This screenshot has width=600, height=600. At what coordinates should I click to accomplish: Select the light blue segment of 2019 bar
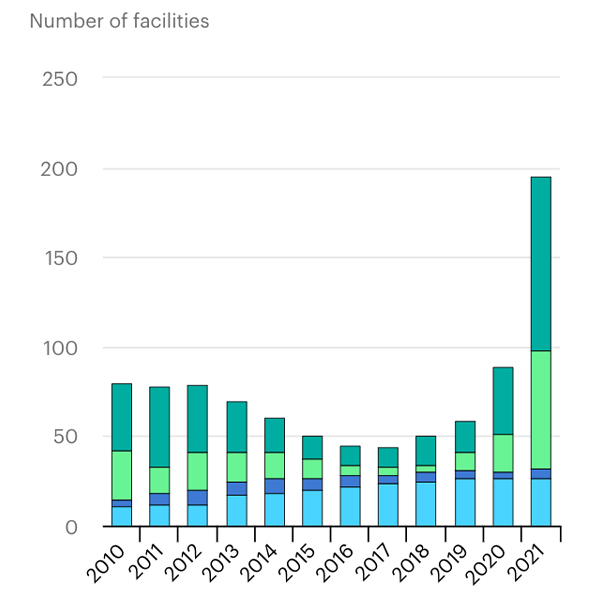pyautogui.click(x=464, y=502)
